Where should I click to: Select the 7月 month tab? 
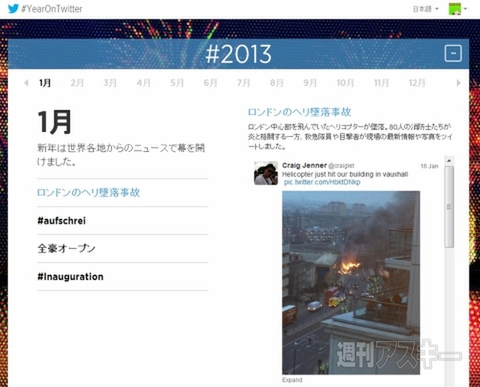[243, 83]
